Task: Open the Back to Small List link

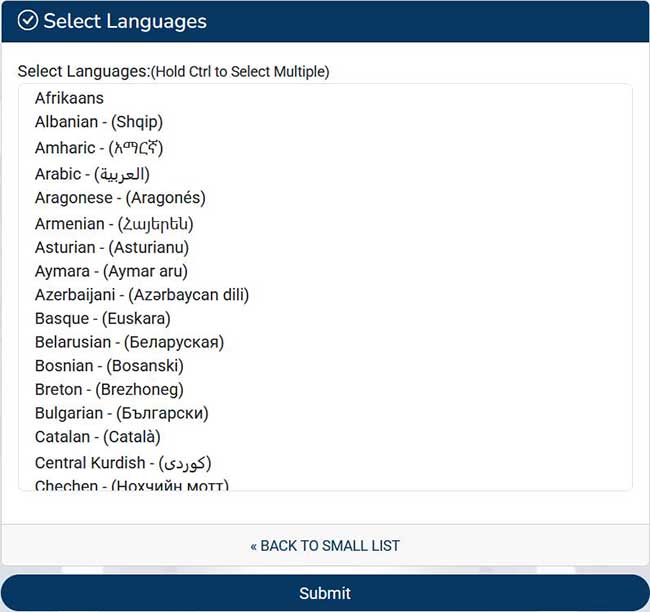Action: tap(325, 546)
